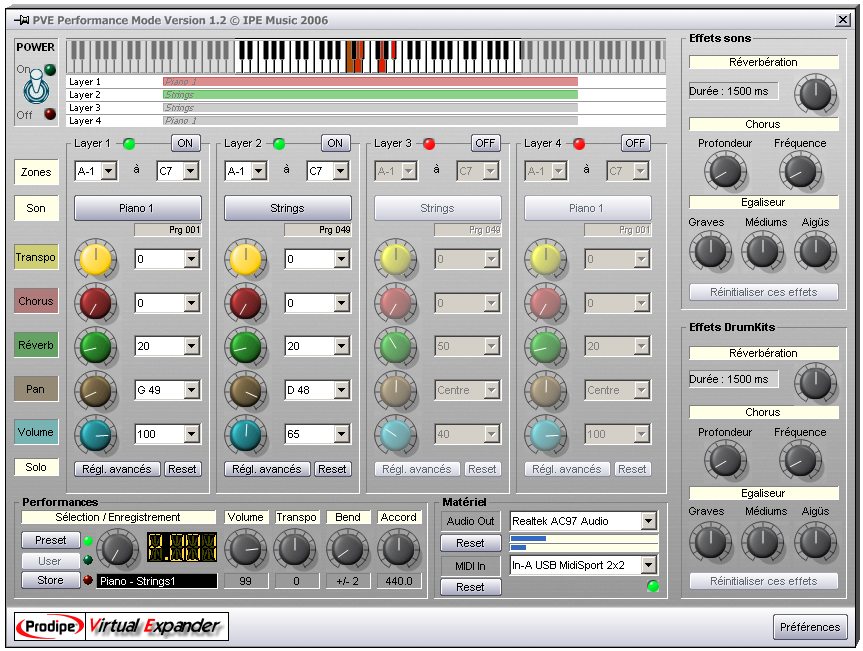Open the Audio Out device dropdown
Screen dimensions: 863x651
point(649,521)
